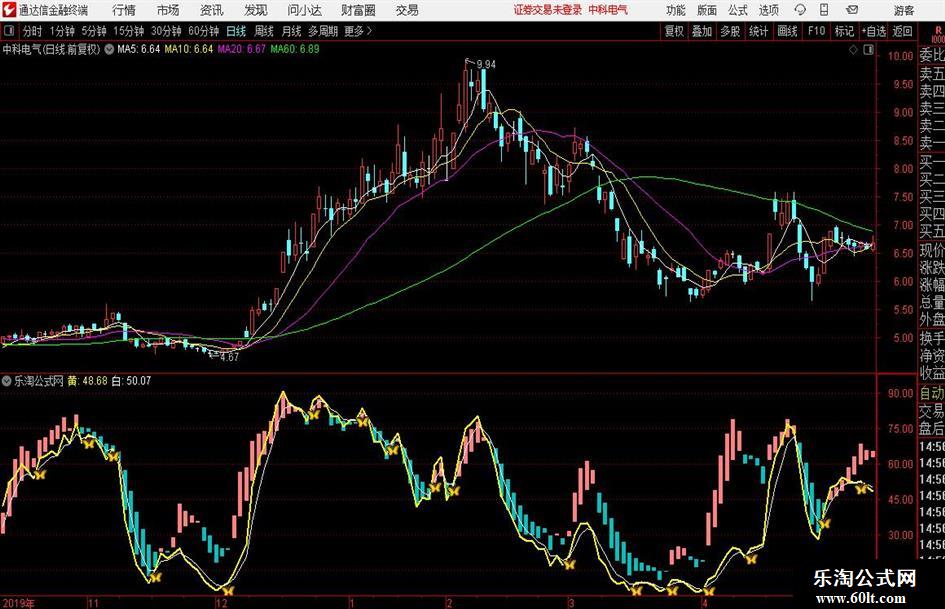The image size is (945, 609).
Task: Click the MA5: 6.64 label
Action: [139, 49]
